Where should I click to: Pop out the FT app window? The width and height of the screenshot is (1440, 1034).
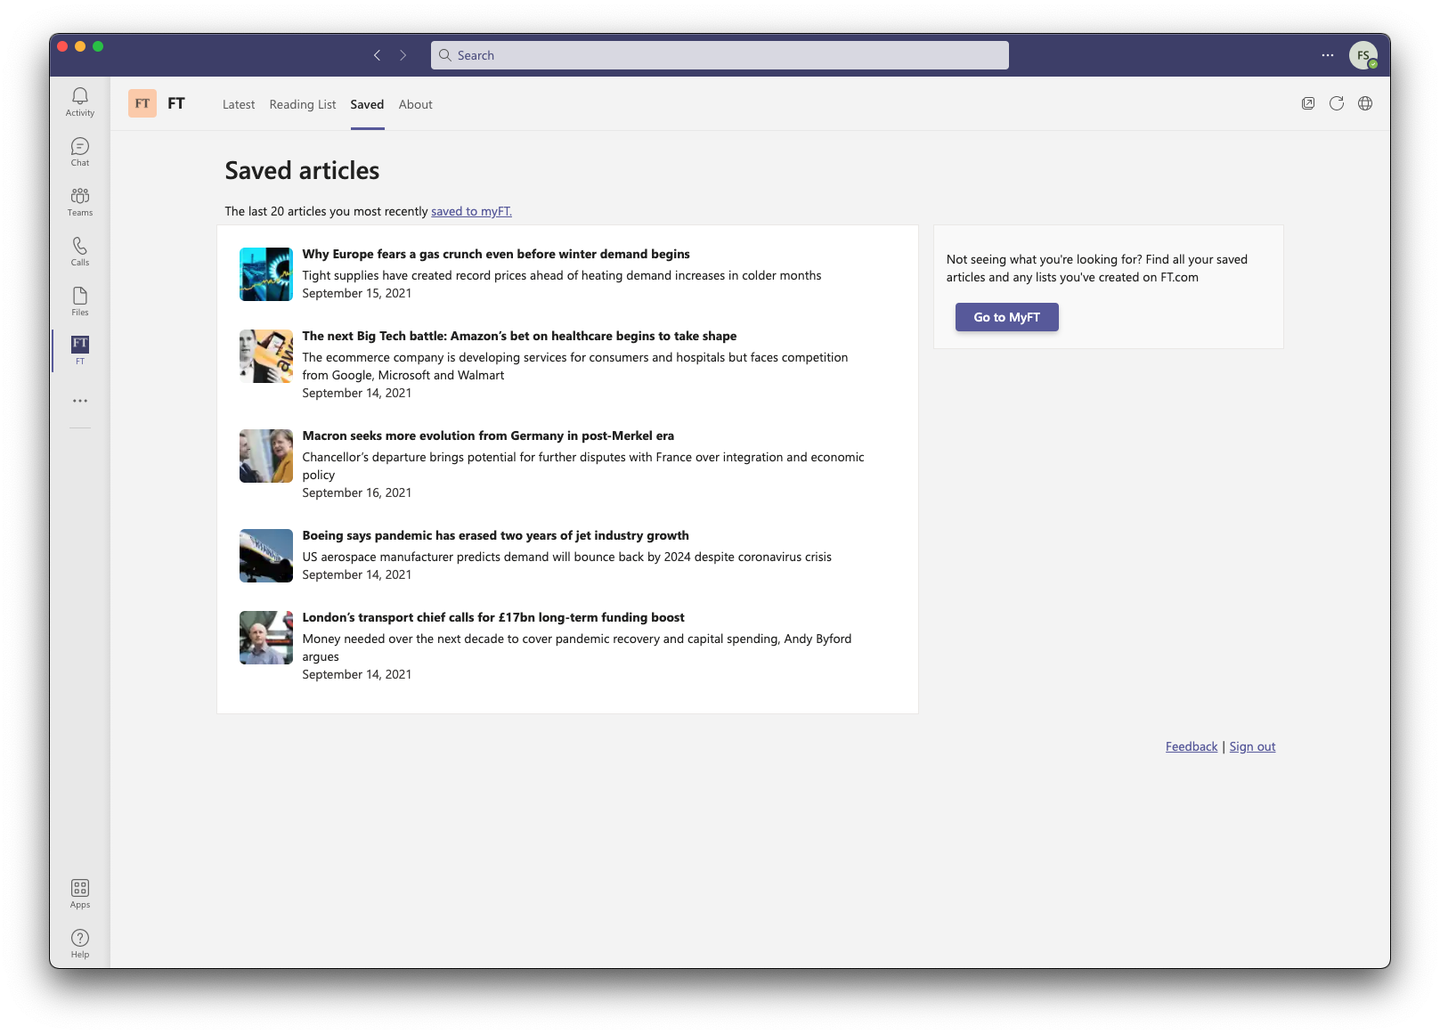coord(1308,104)
